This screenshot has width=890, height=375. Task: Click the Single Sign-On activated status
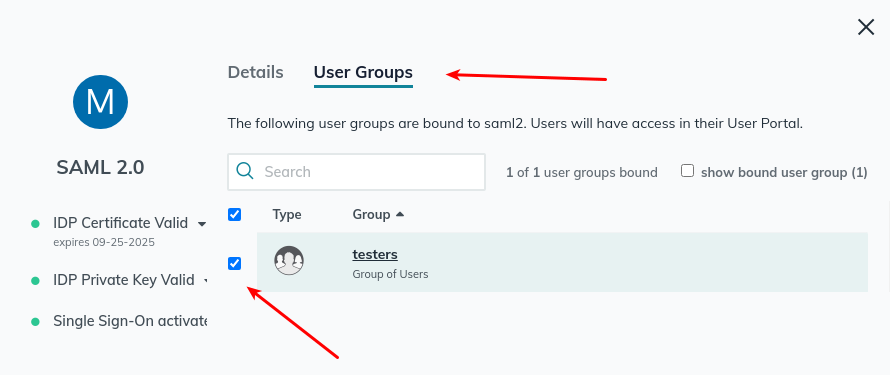(130, 321)
